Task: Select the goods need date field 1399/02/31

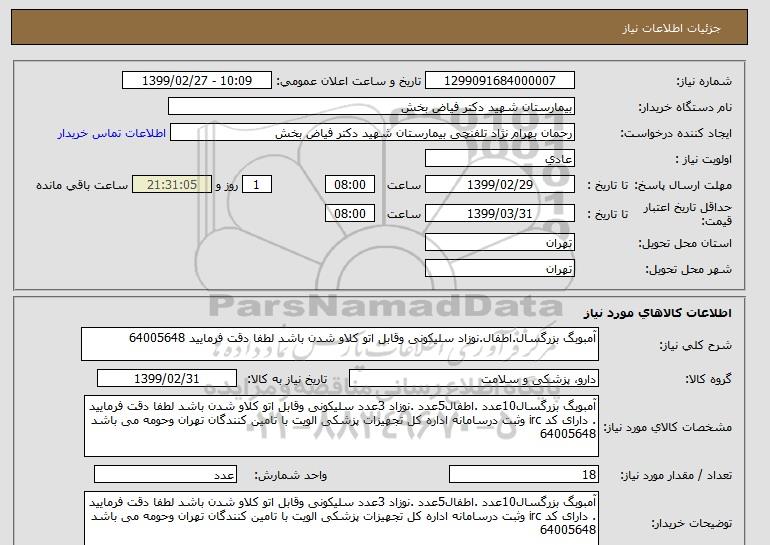Action: click(x=167, y=379)
